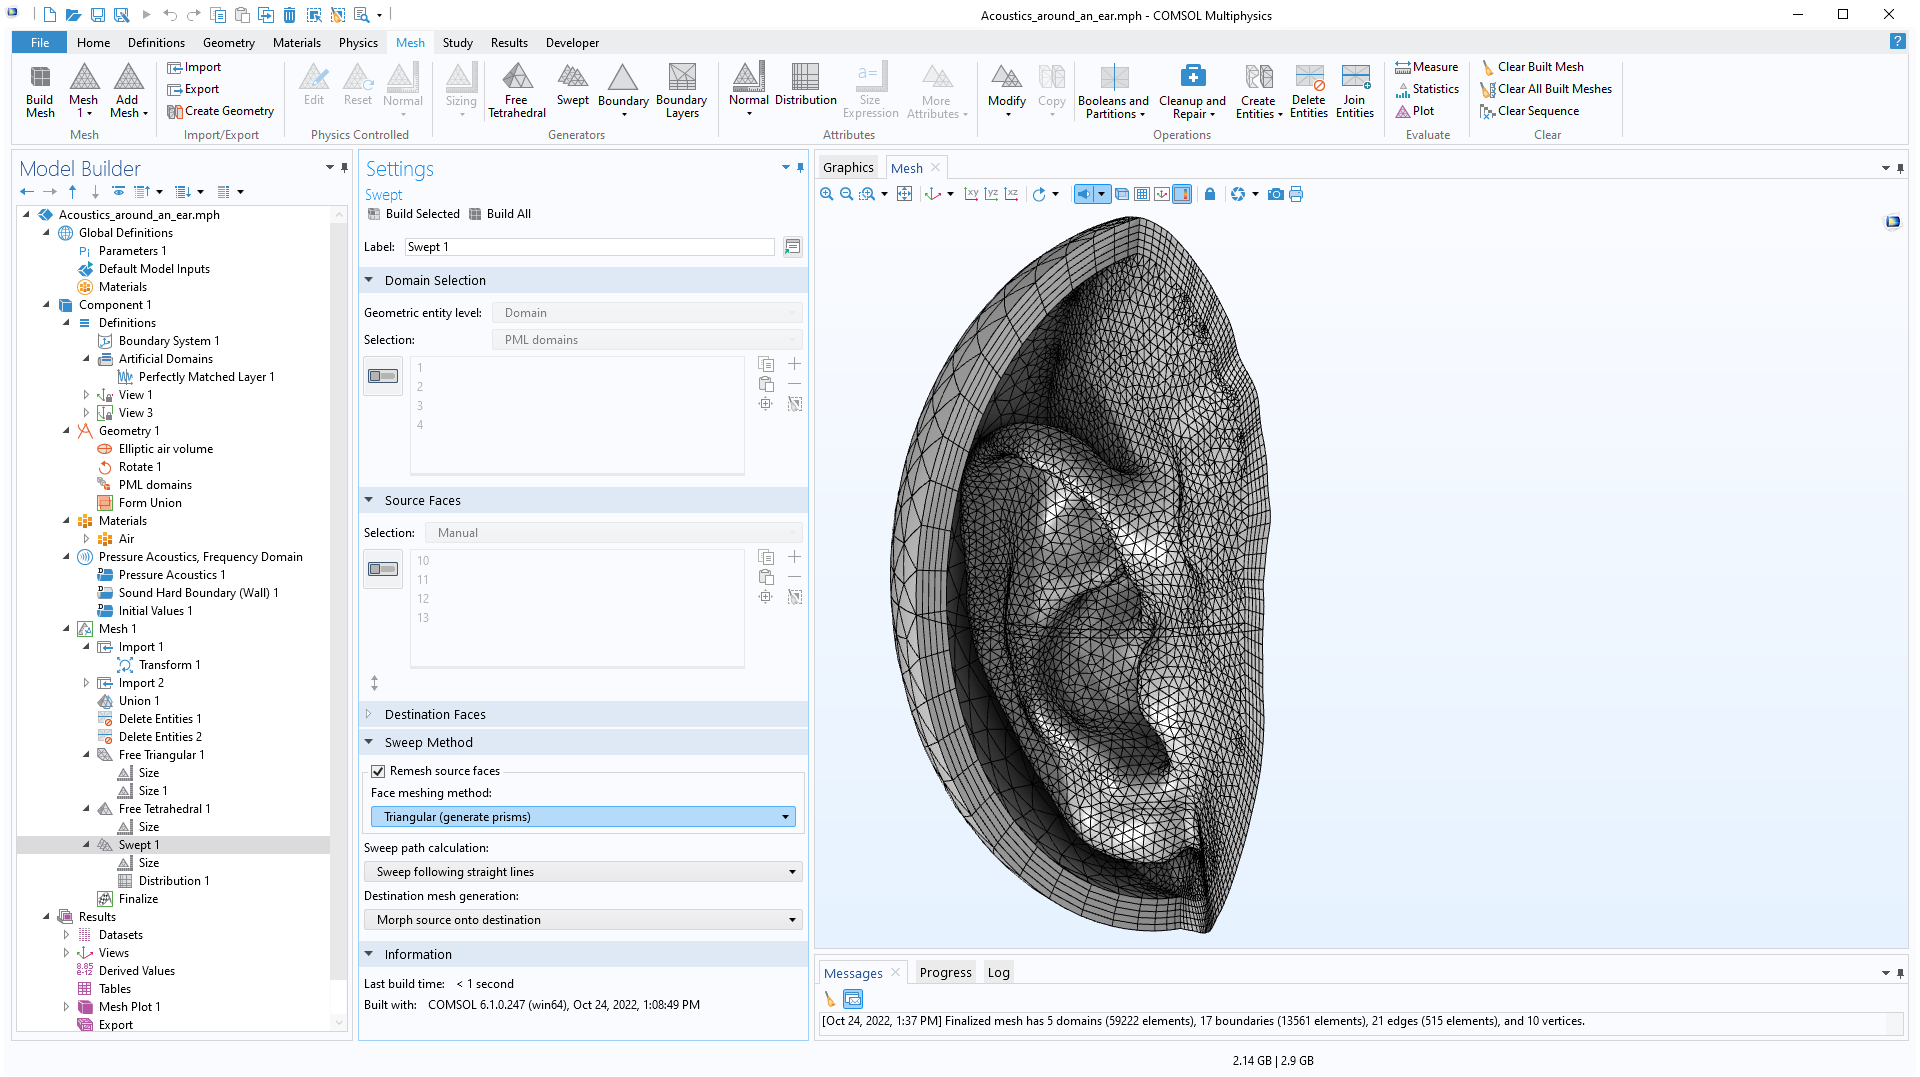Viewport: 1920px width, 1077px height.
Task: Open the Results ribbon tab
Action: (x=509, y=42)
